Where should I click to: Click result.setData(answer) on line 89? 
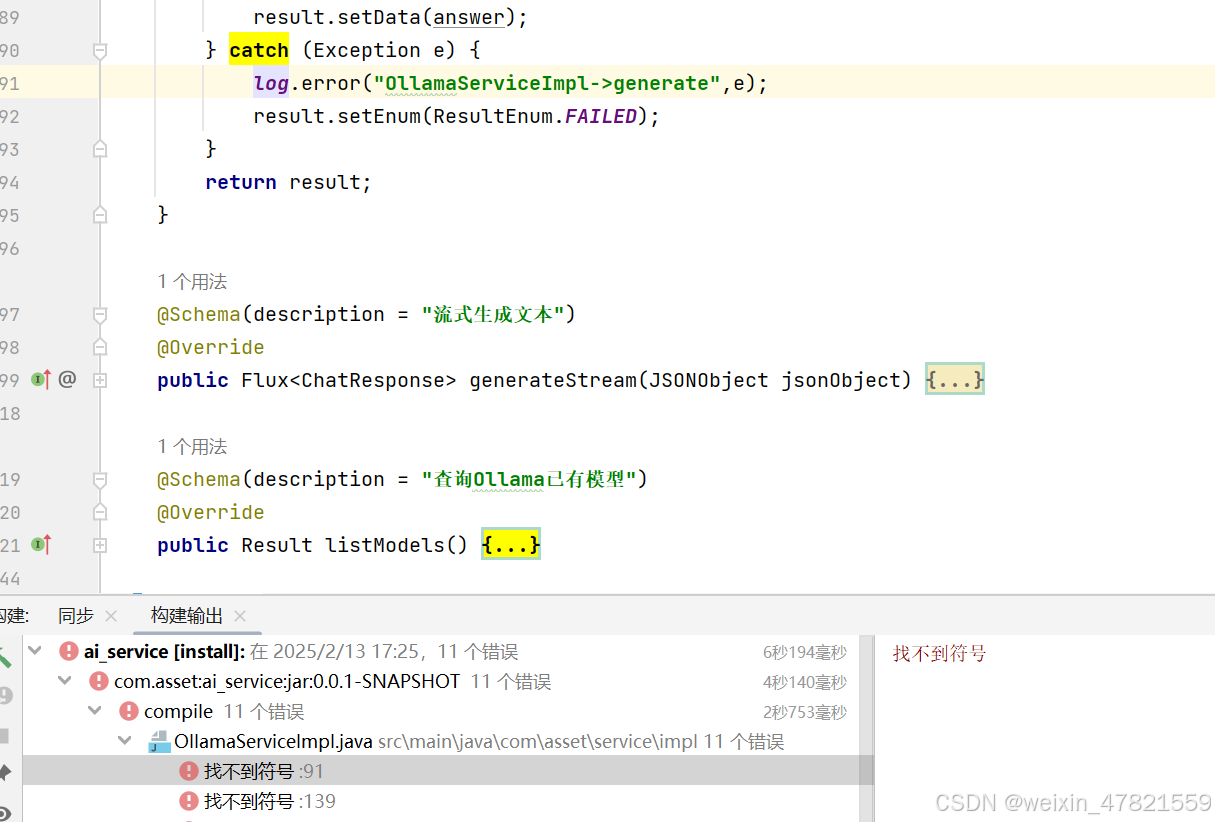click(391, 18)
